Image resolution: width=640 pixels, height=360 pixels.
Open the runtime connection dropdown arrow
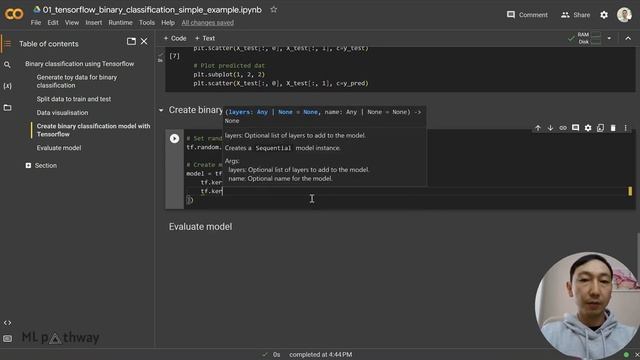609,38
